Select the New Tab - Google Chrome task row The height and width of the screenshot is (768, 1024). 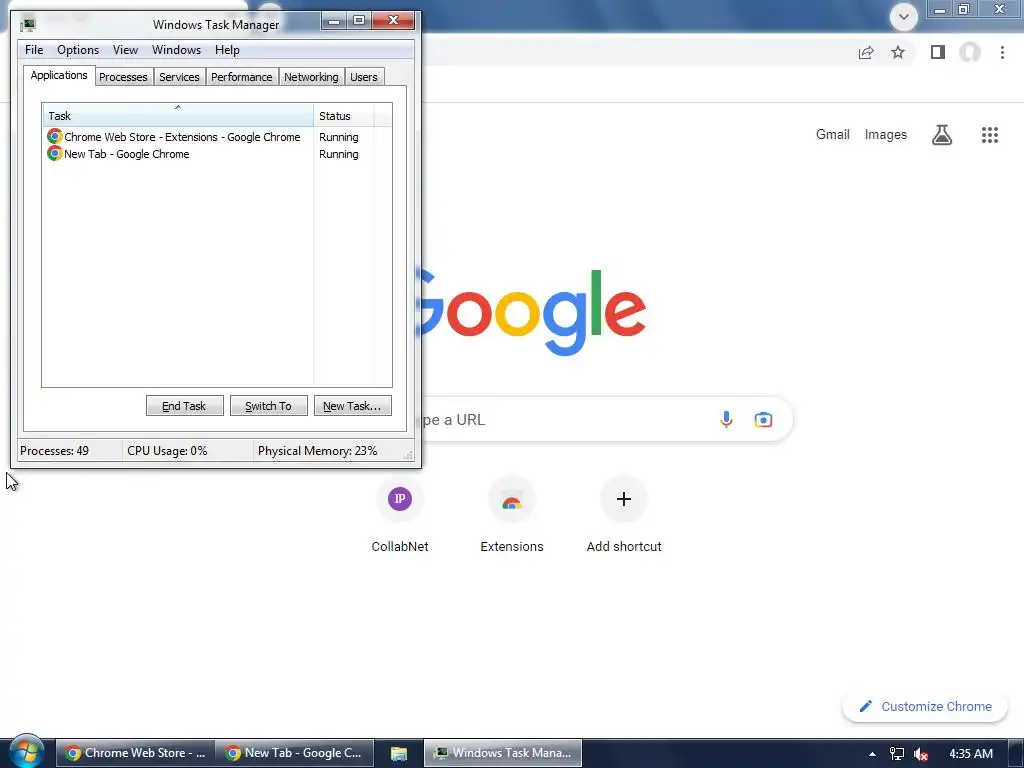(217, 153)
